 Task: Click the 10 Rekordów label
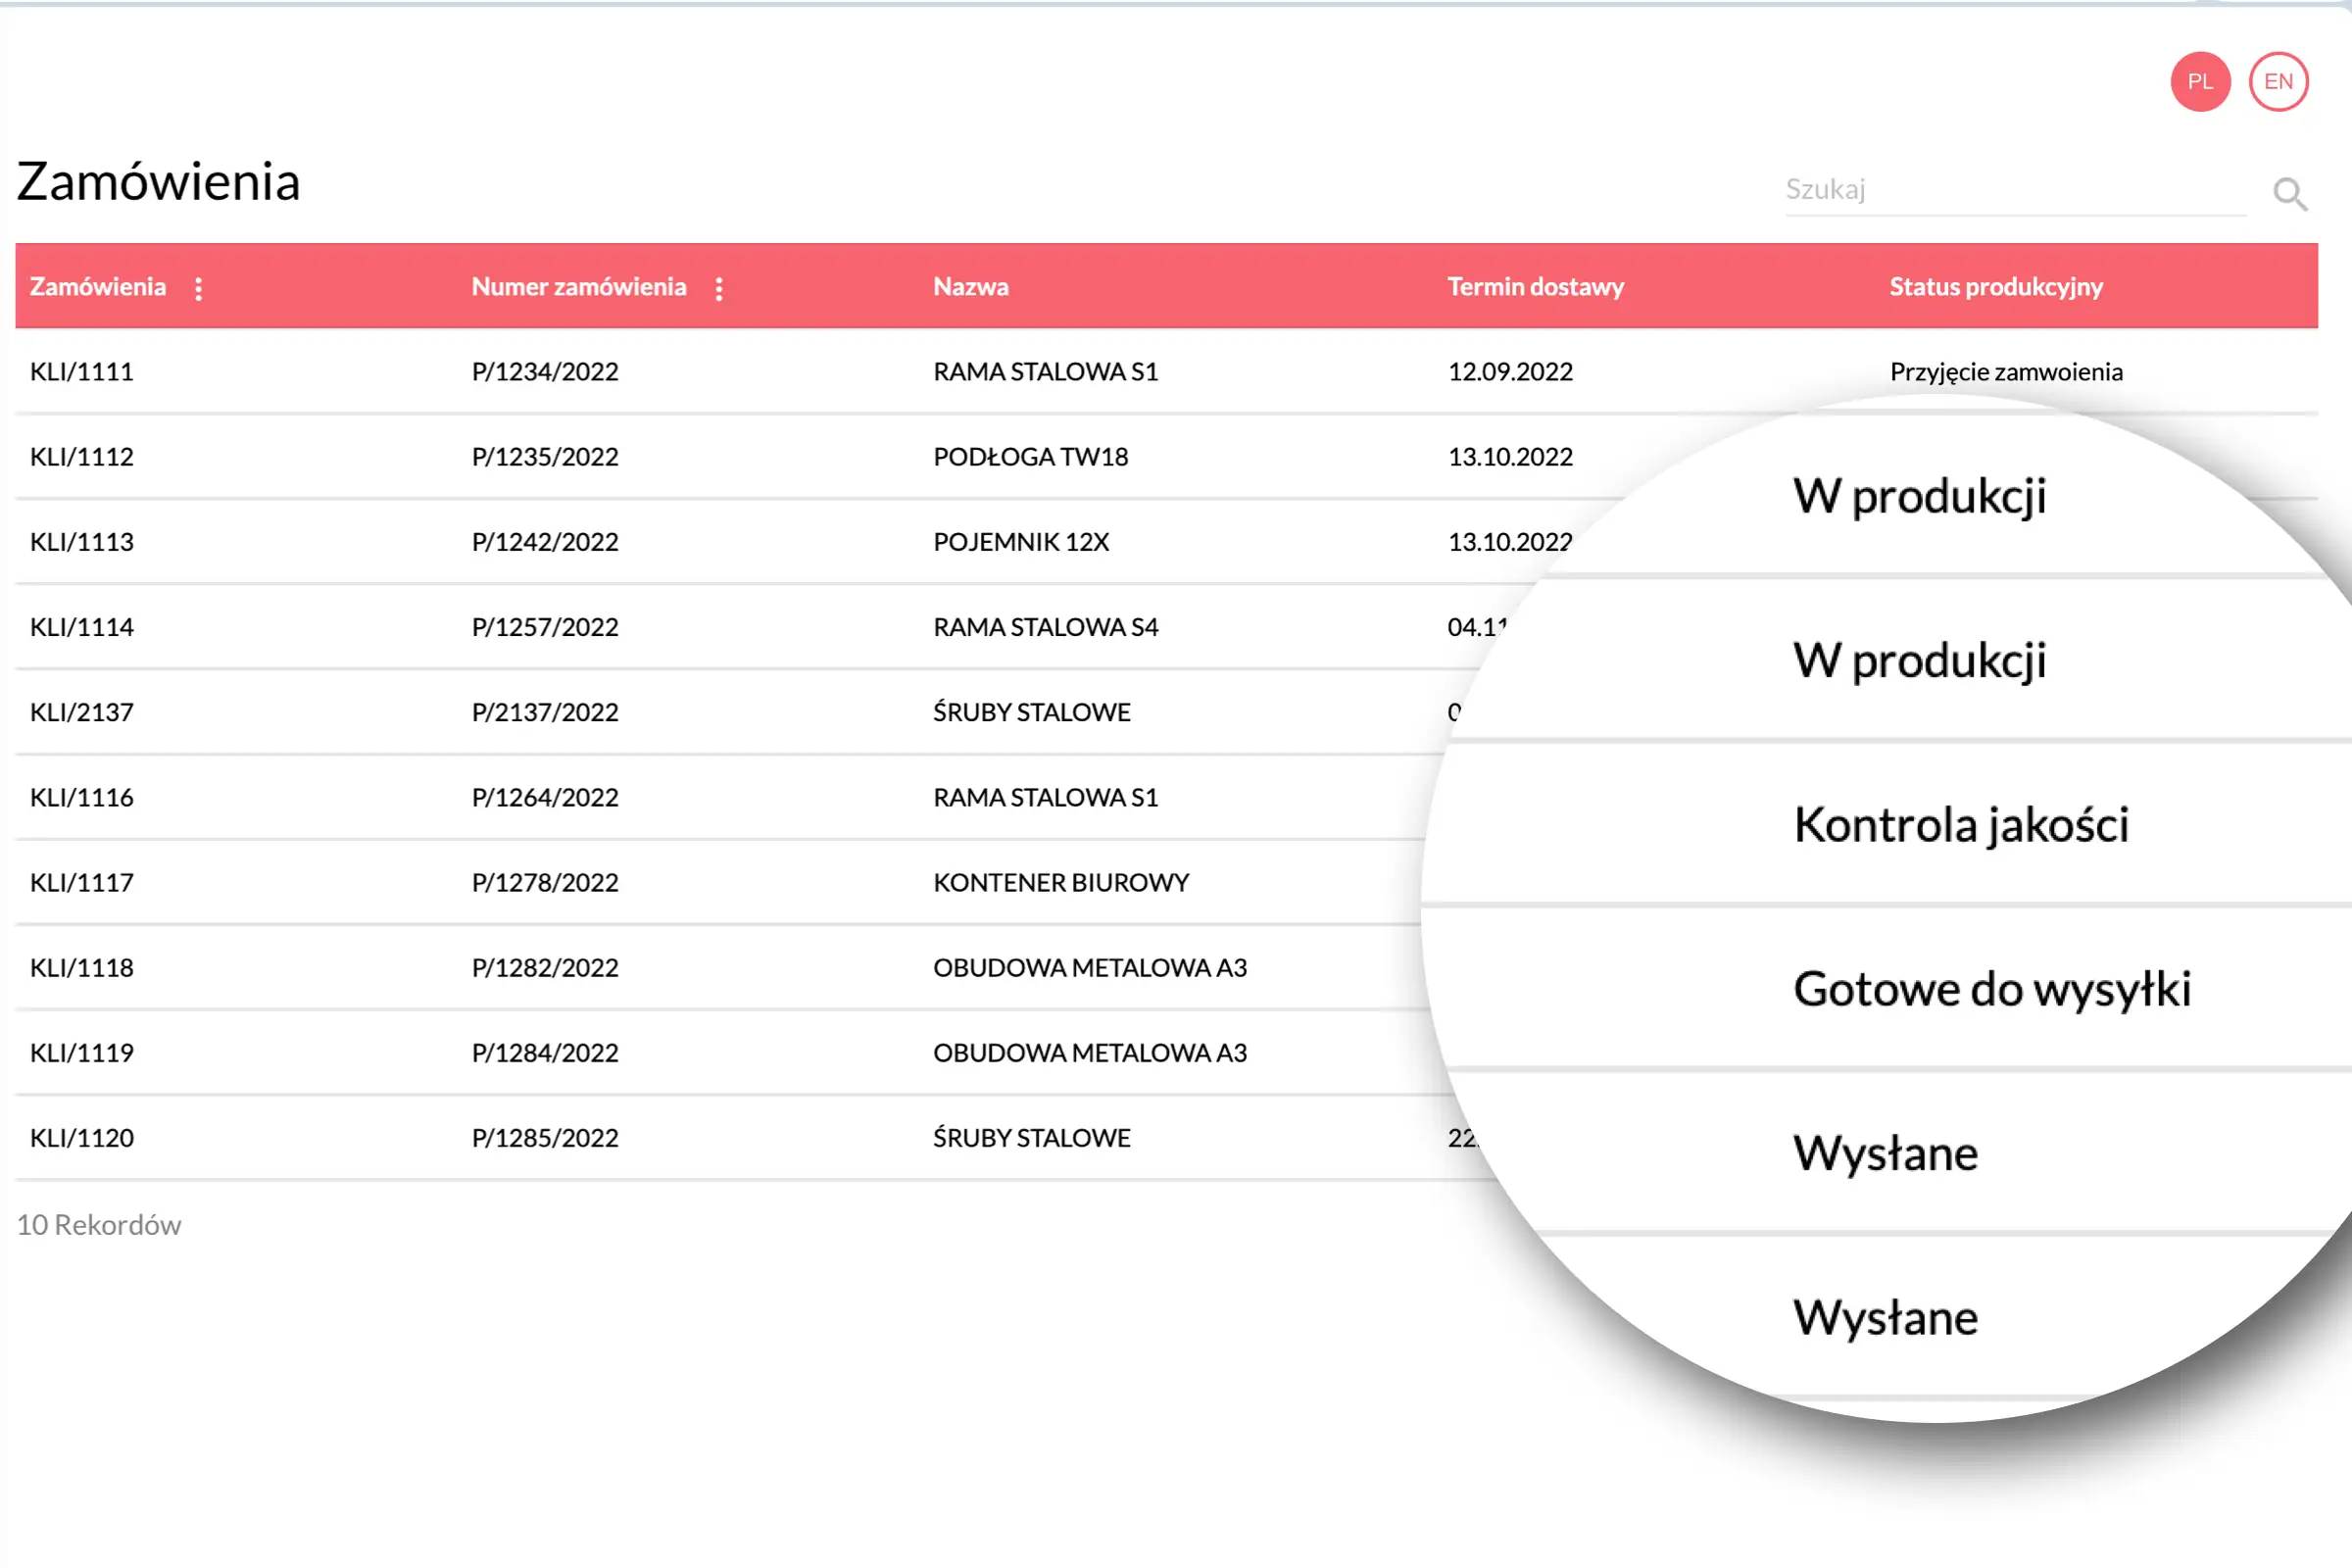pos(99,1224)
